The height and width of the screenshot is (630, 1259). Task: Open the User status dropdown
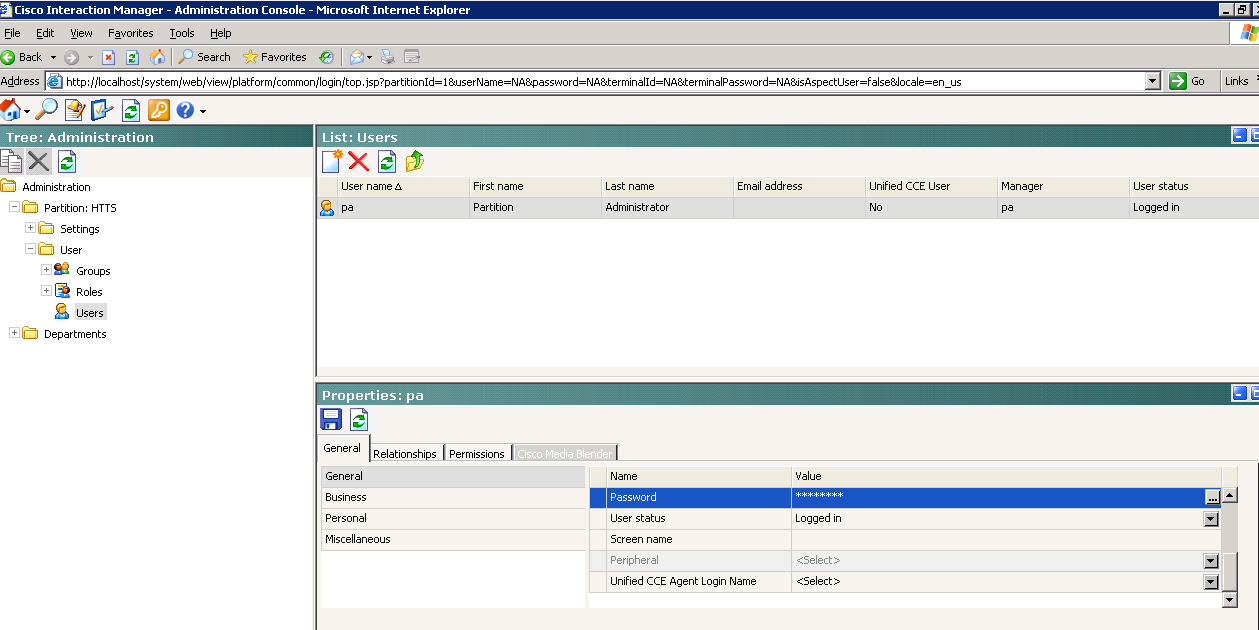(1211, 519)
